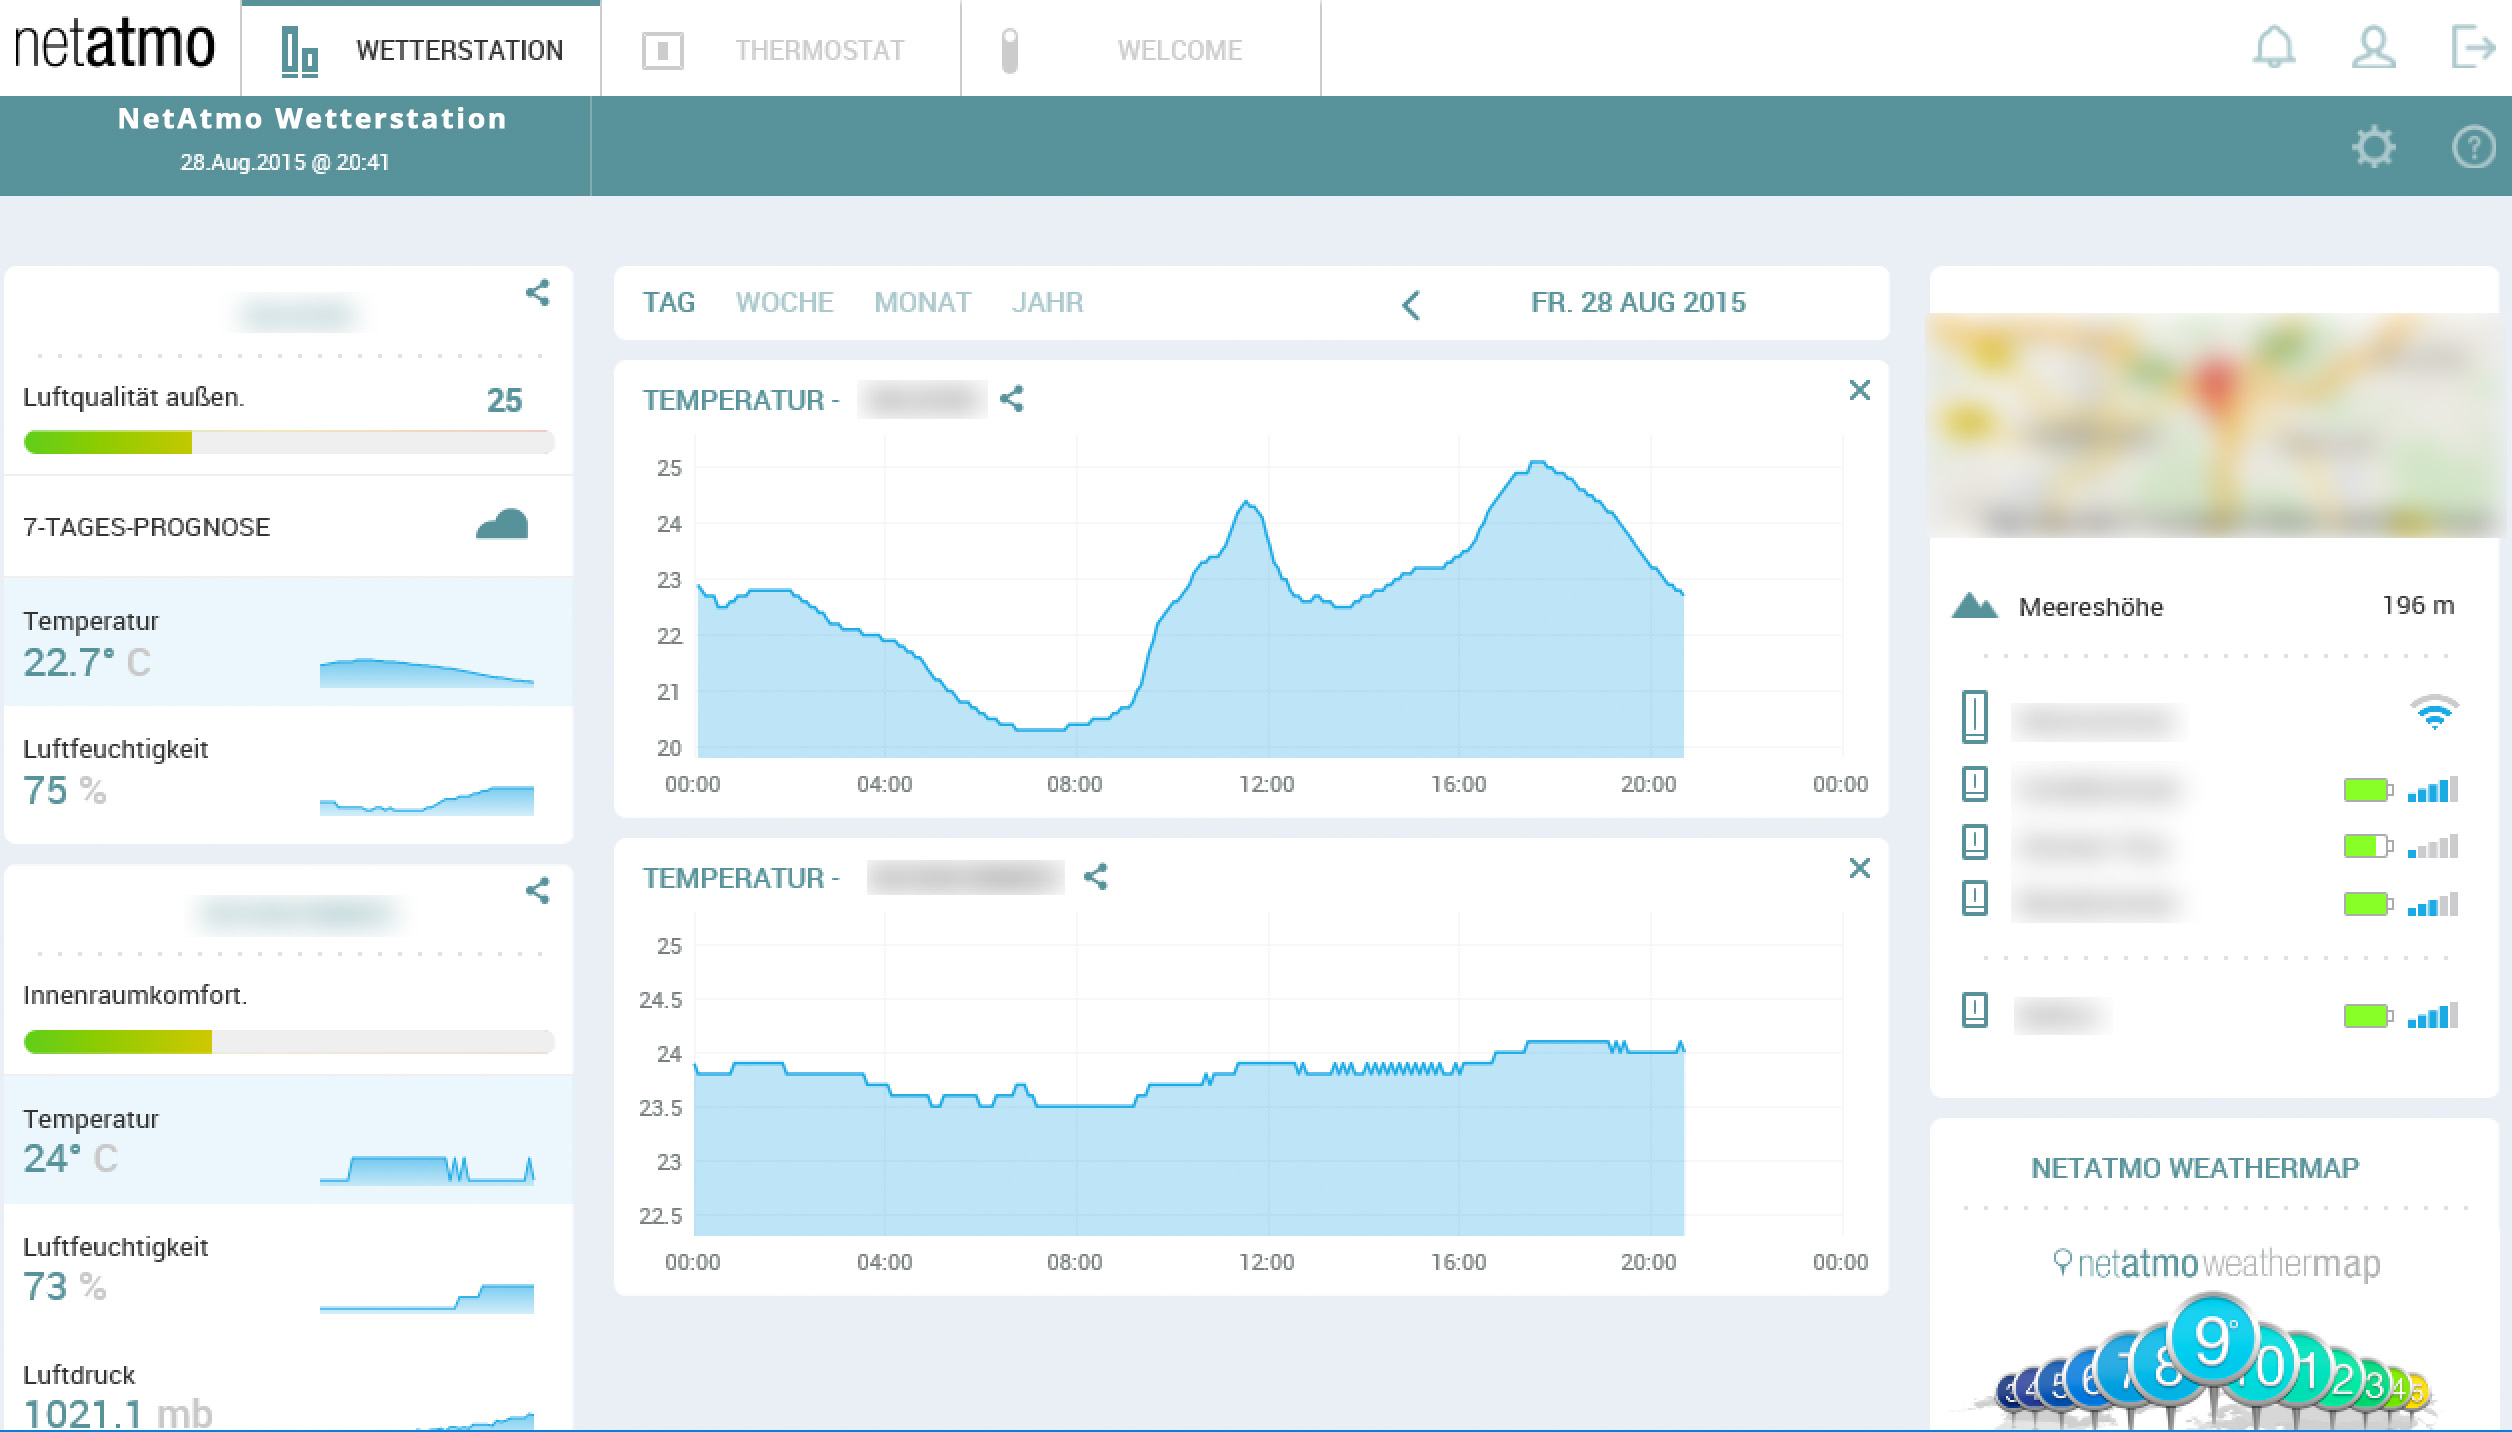Go to previous day with left chevron
Screen dimensions: 2512x1432
pyautogui.click(x=1411, y=304)
